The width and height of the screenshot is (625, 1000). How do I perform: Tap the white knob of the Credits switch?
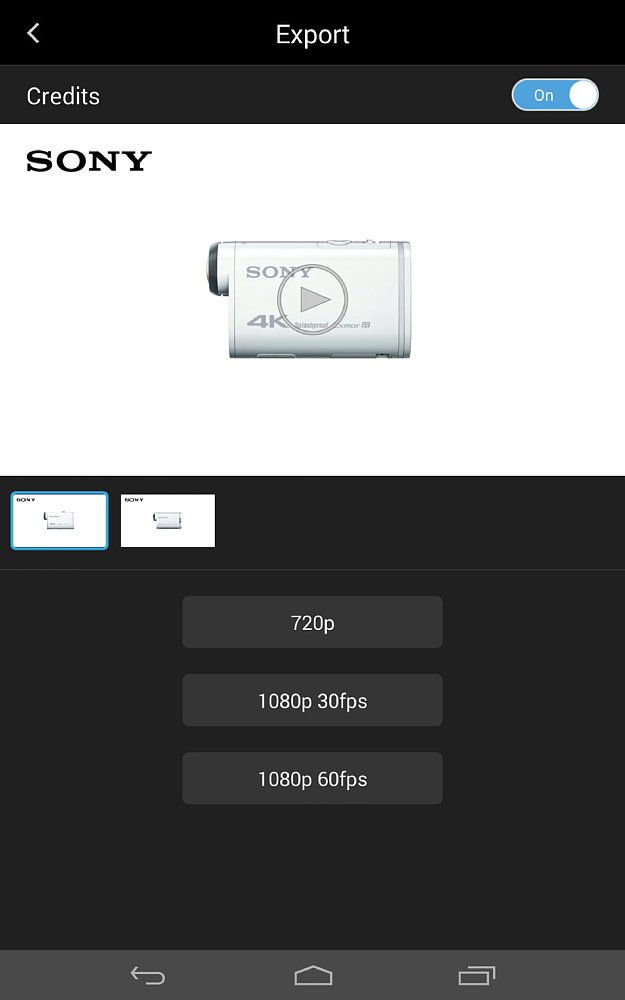582,95
